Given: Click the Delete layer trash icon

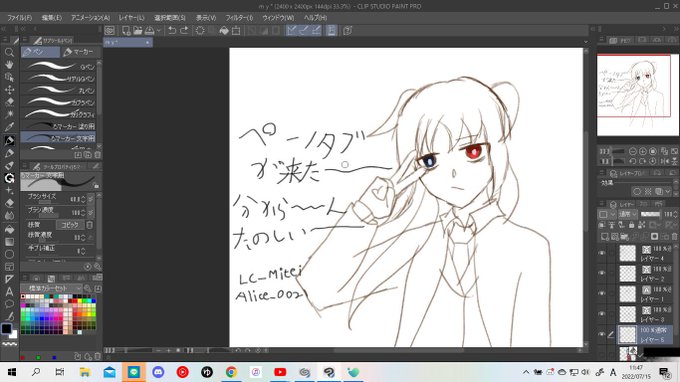Looking at the screenshot, I should (x=674, y=236).
